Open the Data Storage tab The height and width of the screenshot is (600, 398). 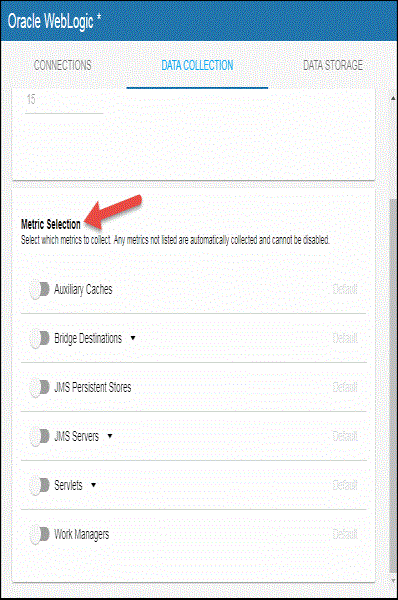coord(333,65)
